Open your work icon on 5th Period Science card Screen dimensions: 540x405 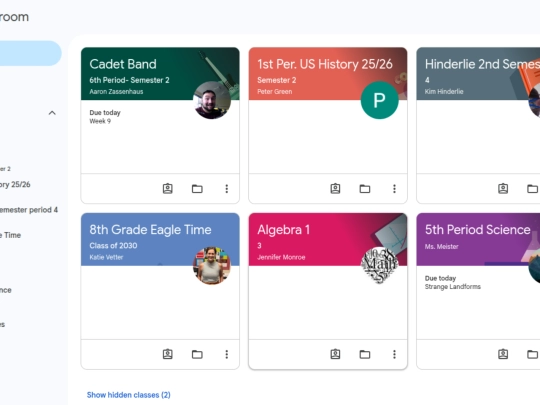(x=503, y=354)
